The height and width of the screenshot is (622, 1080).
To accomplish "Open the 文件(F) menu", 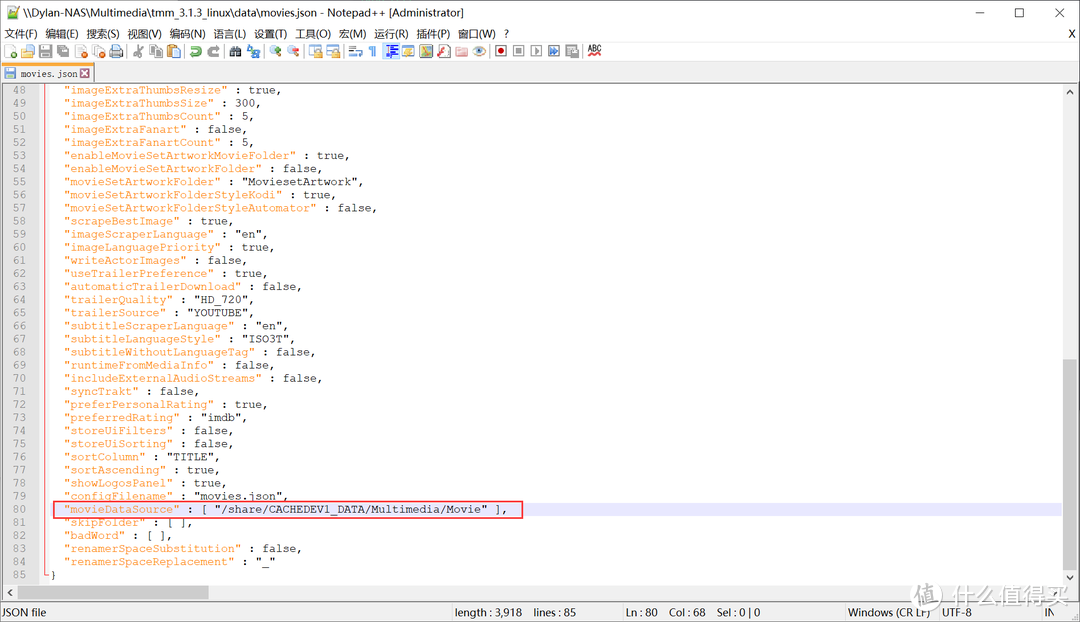I will point(21,34).
